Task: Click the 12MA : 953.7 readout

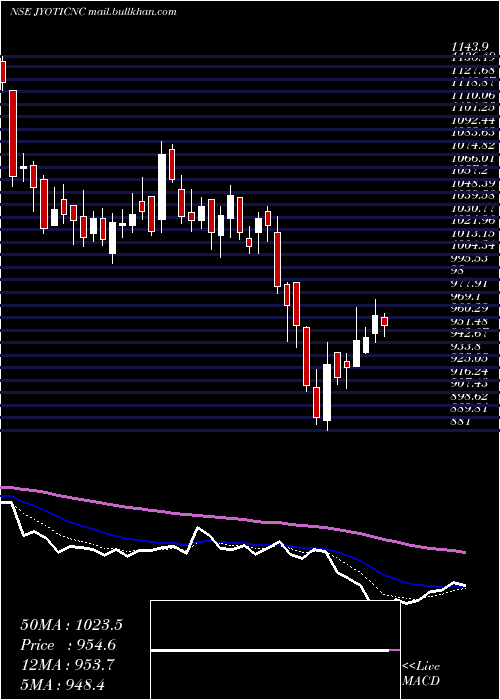Action: [x=68, y=664]
